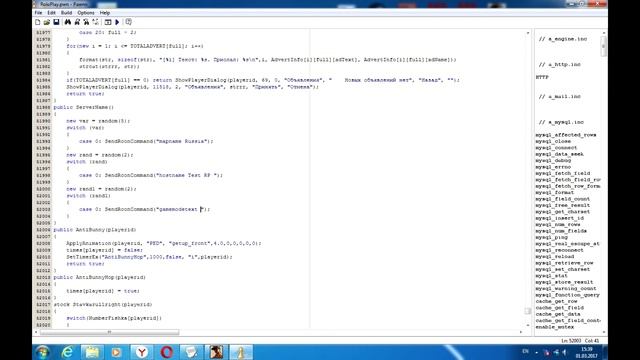The height and width of the screenshot is (360, 640).
Task: Click the Replace binoculars icon
Action: click(x=86, y=22)
